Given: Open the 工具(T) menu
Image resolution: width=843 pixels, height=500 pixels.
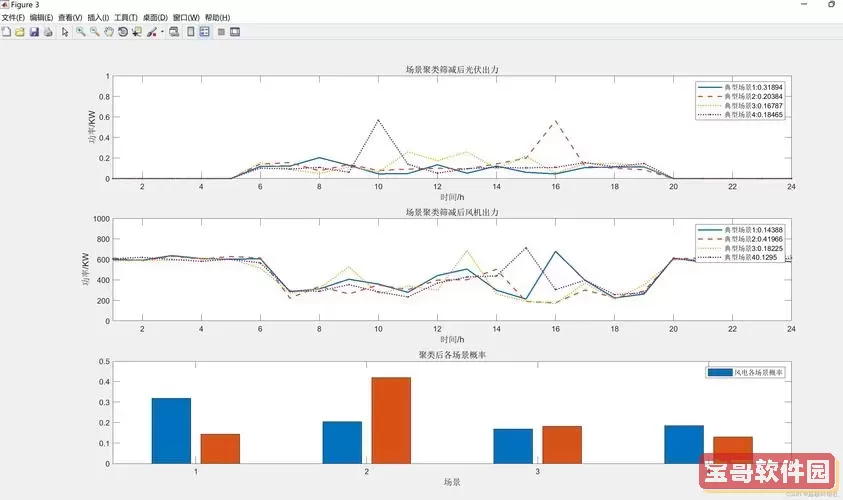Looking at the screenshot, I should [x=126, y=18].
